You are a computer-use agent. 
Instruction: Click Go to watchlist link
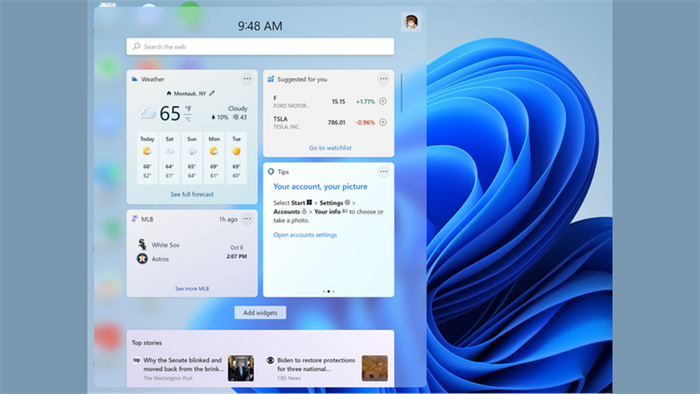coord(330,148)
